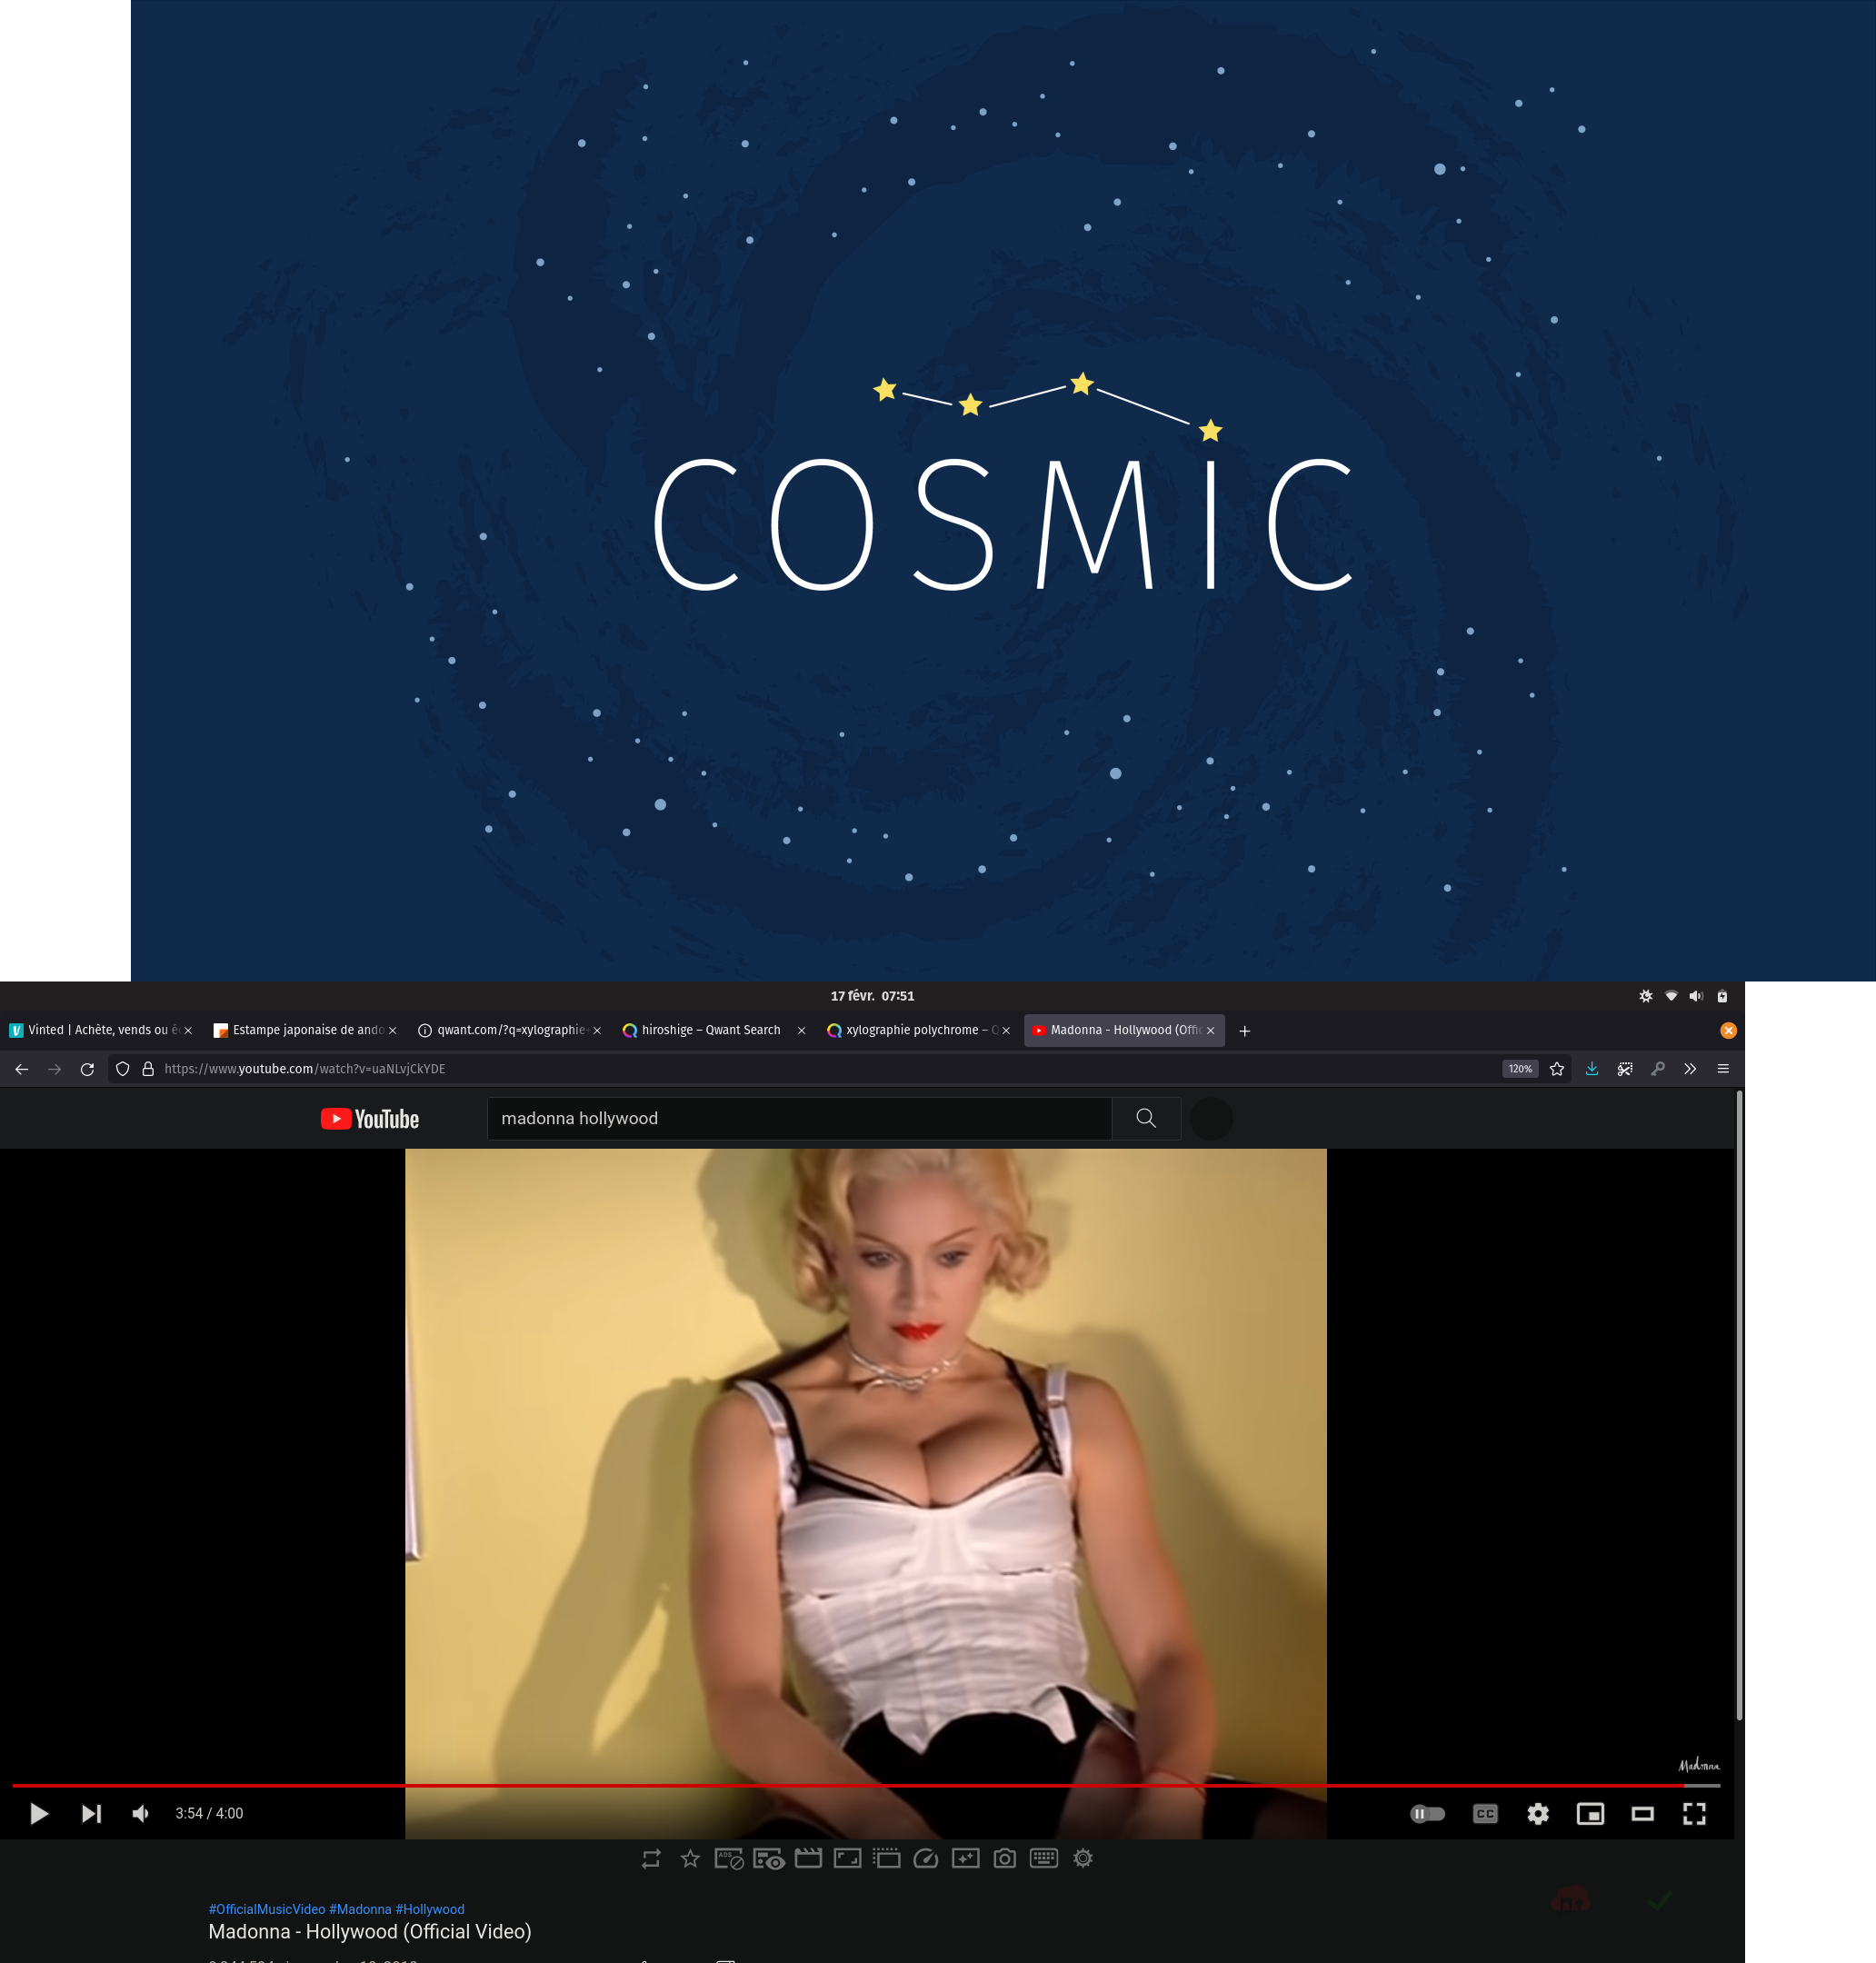
Task: Open the Firefox downloads panel
Action: pos(1591,1069)
